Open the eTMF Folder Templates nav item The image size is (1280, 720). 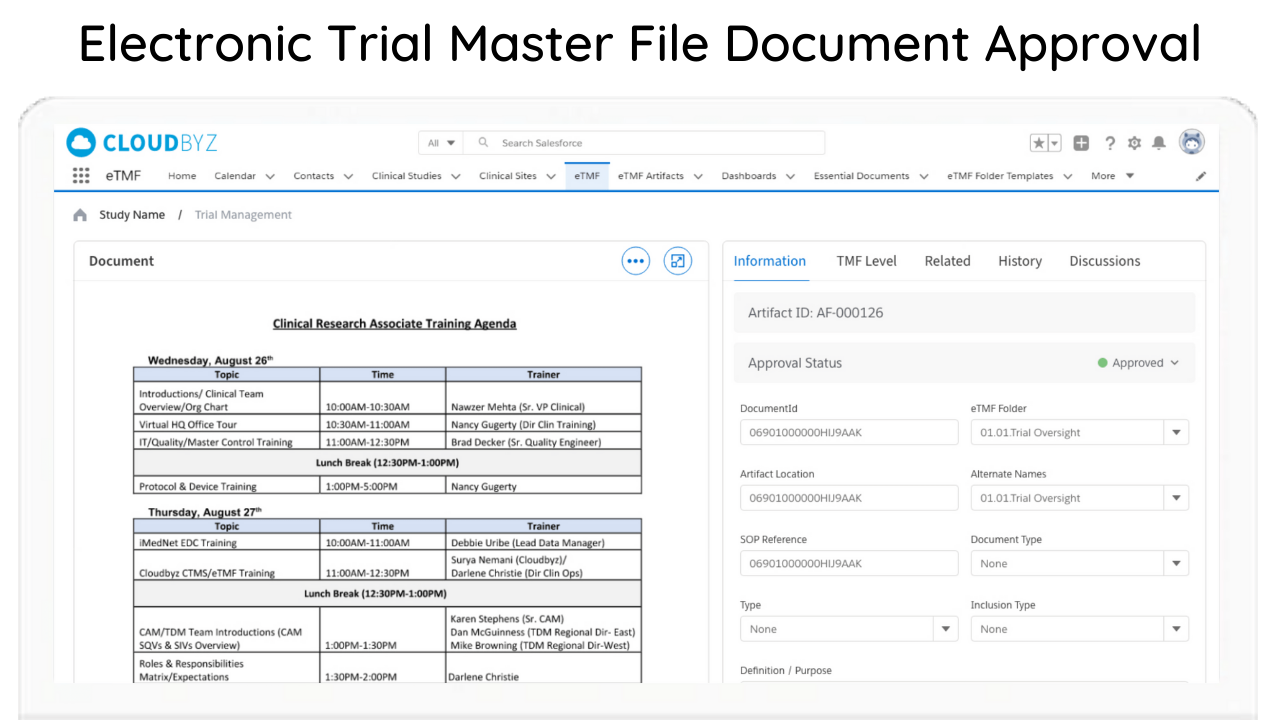(x=1000, y=176)
